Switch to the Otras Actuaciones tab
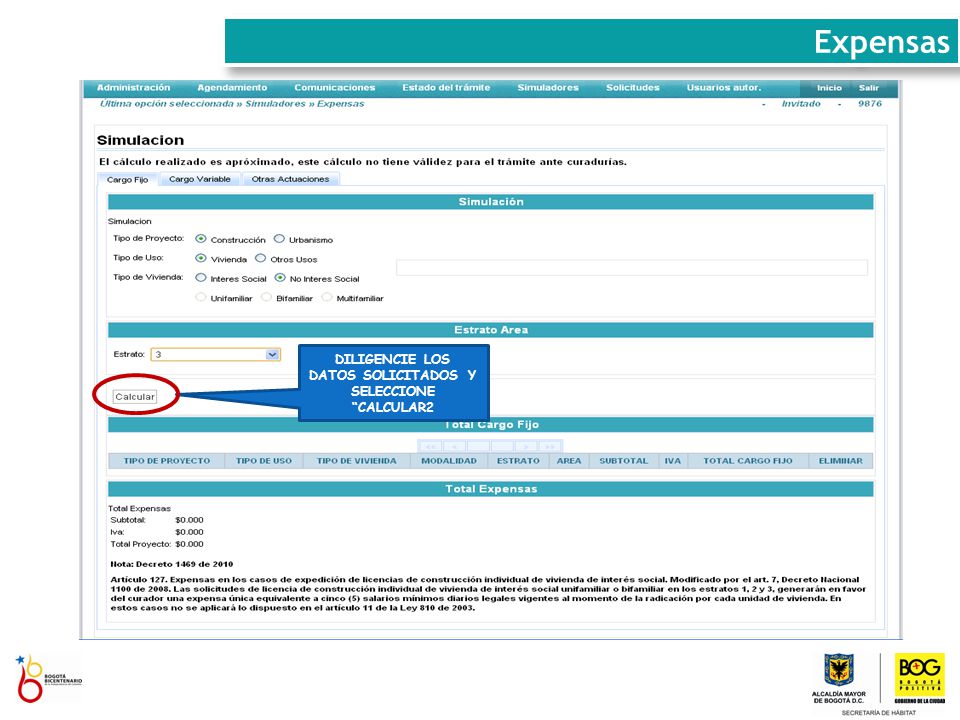This screenshot has height=720, width=960. tap(290, 179)
